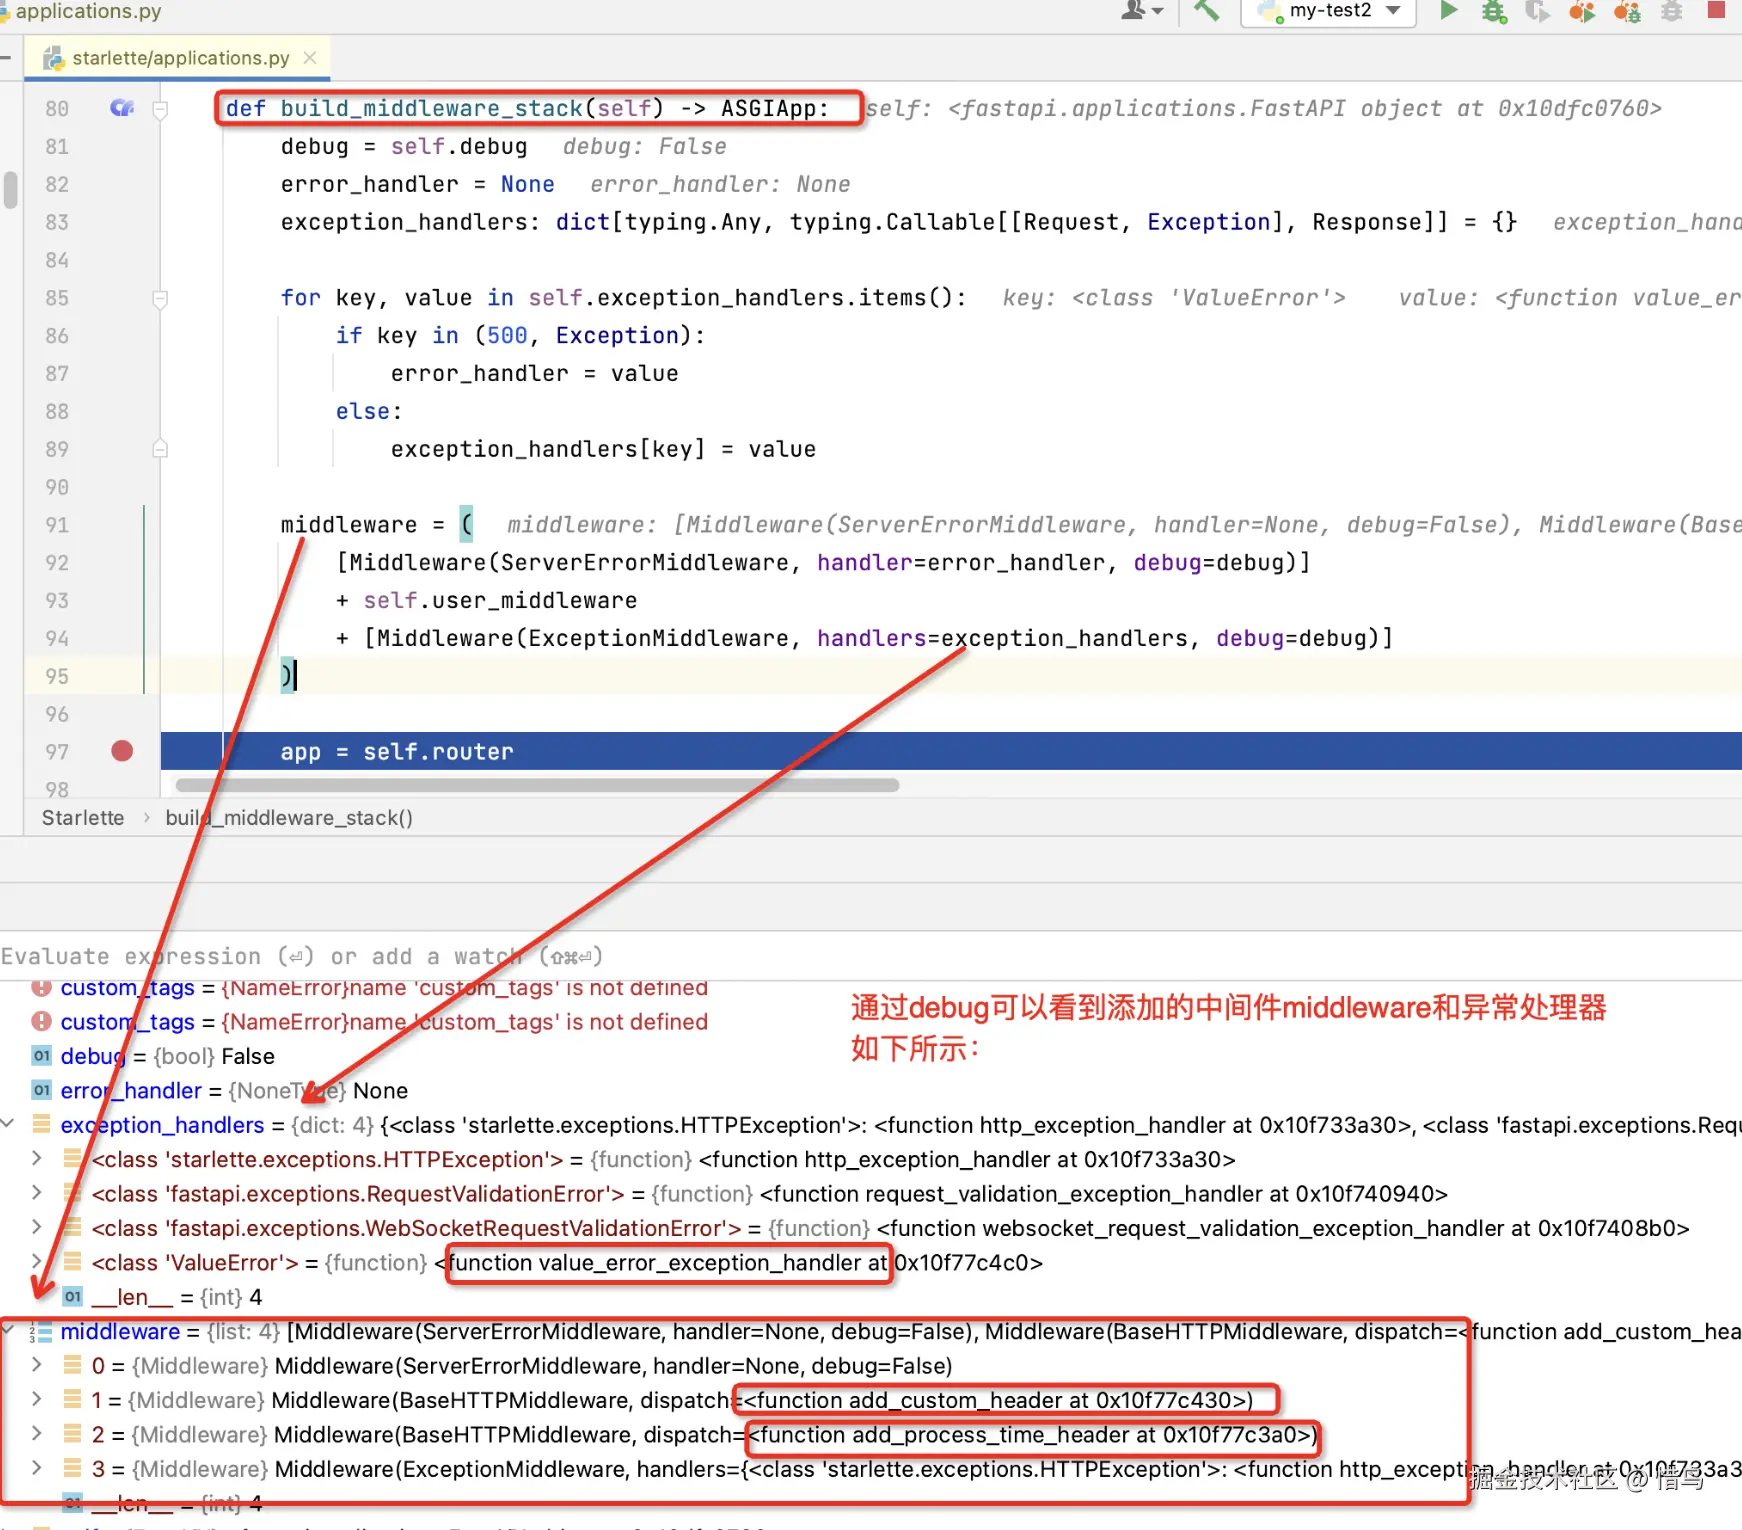Expand the starlette.exceptions.HTTPException entry
Viewport: 1742px width, 1530px height.
37,1159
